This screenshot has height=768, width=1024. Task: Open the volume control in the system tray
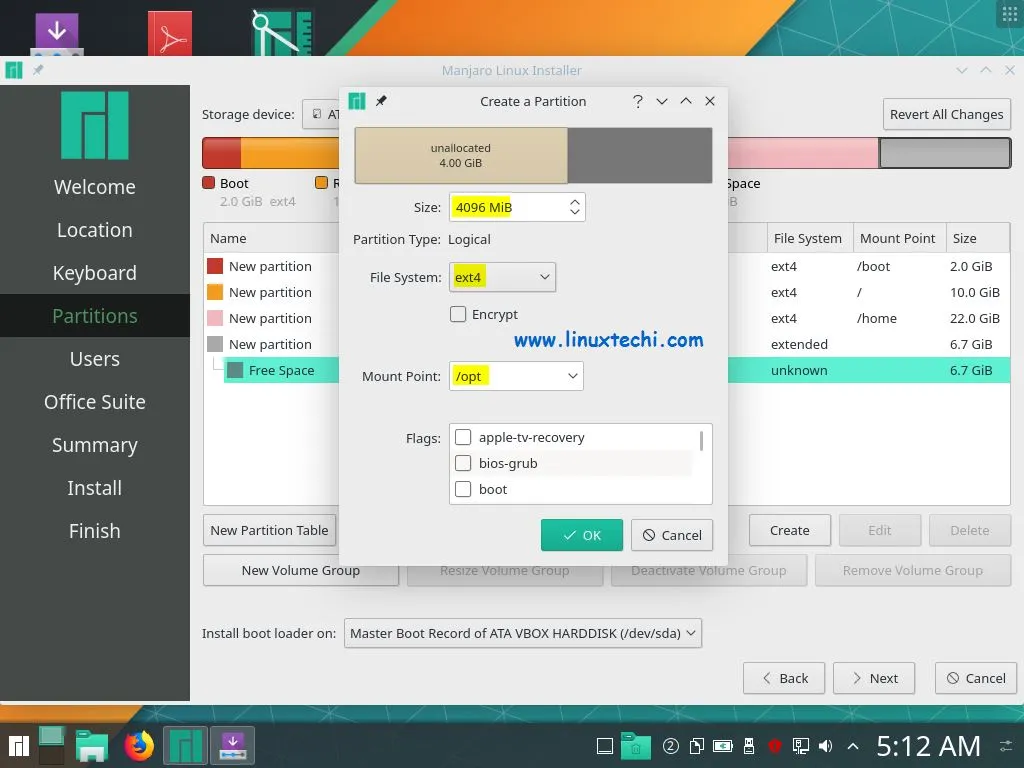pos(823,745)
